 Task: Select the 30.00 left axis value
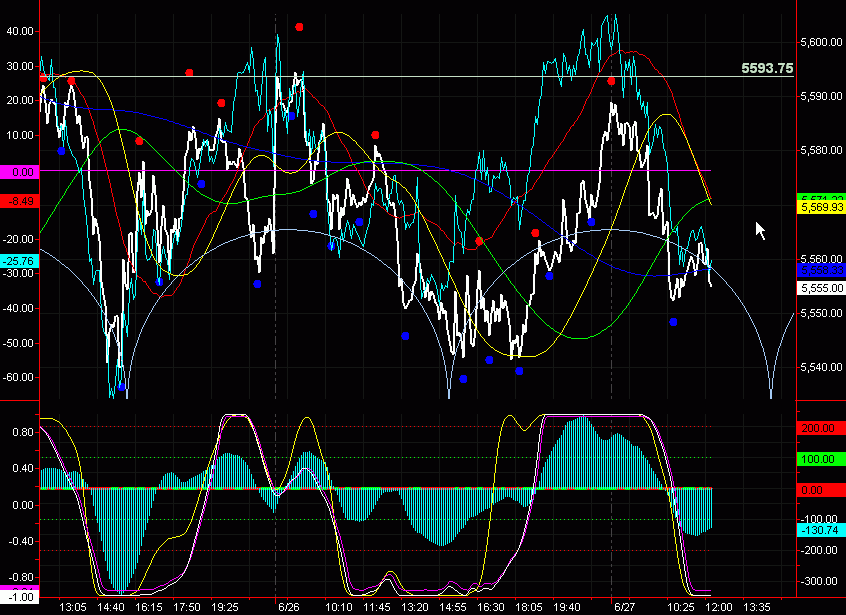tap(20, 66)
